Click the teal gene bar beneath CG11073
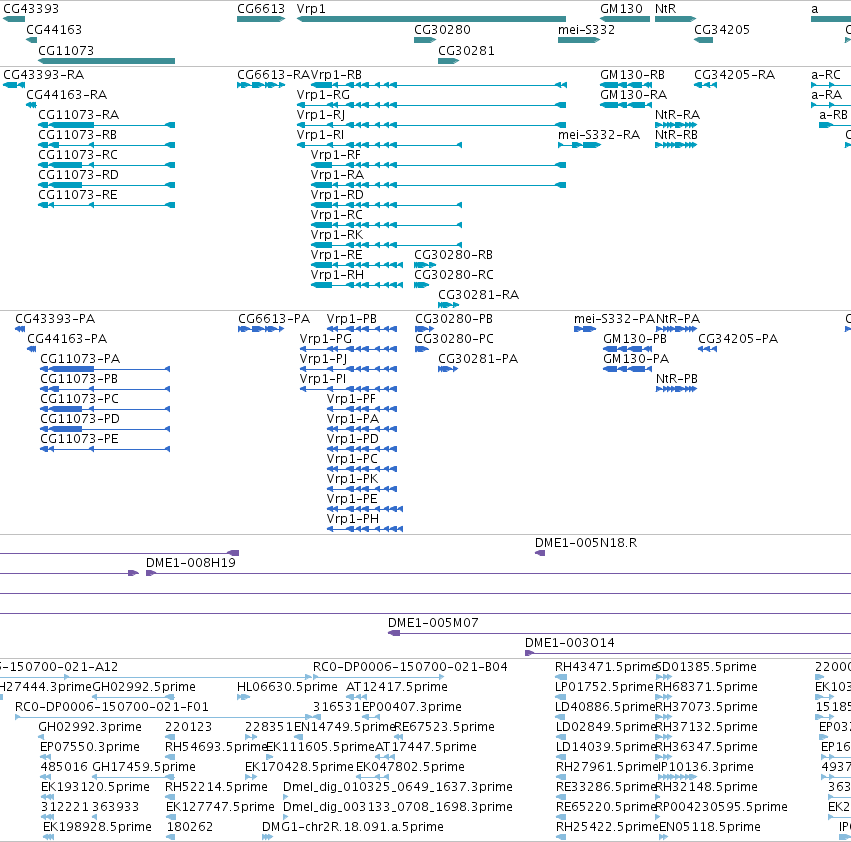The image size is (851, 842). [x=106, y=61]
